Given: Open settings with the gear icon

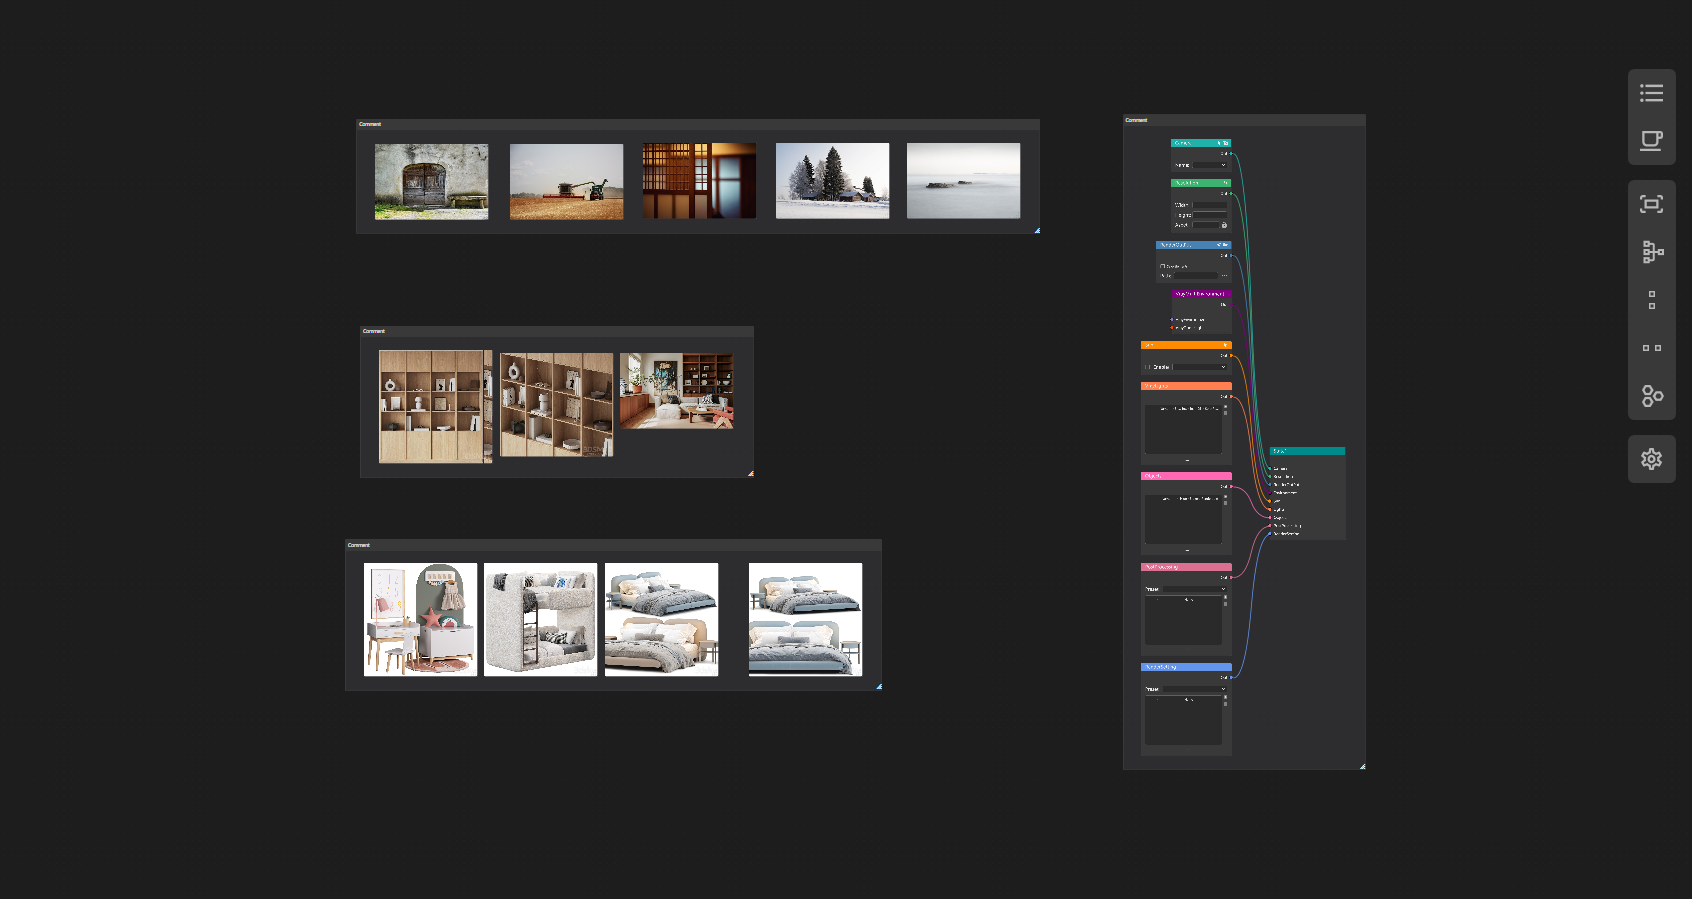Looking at the screenshot, I should (x=1651, y=459).
